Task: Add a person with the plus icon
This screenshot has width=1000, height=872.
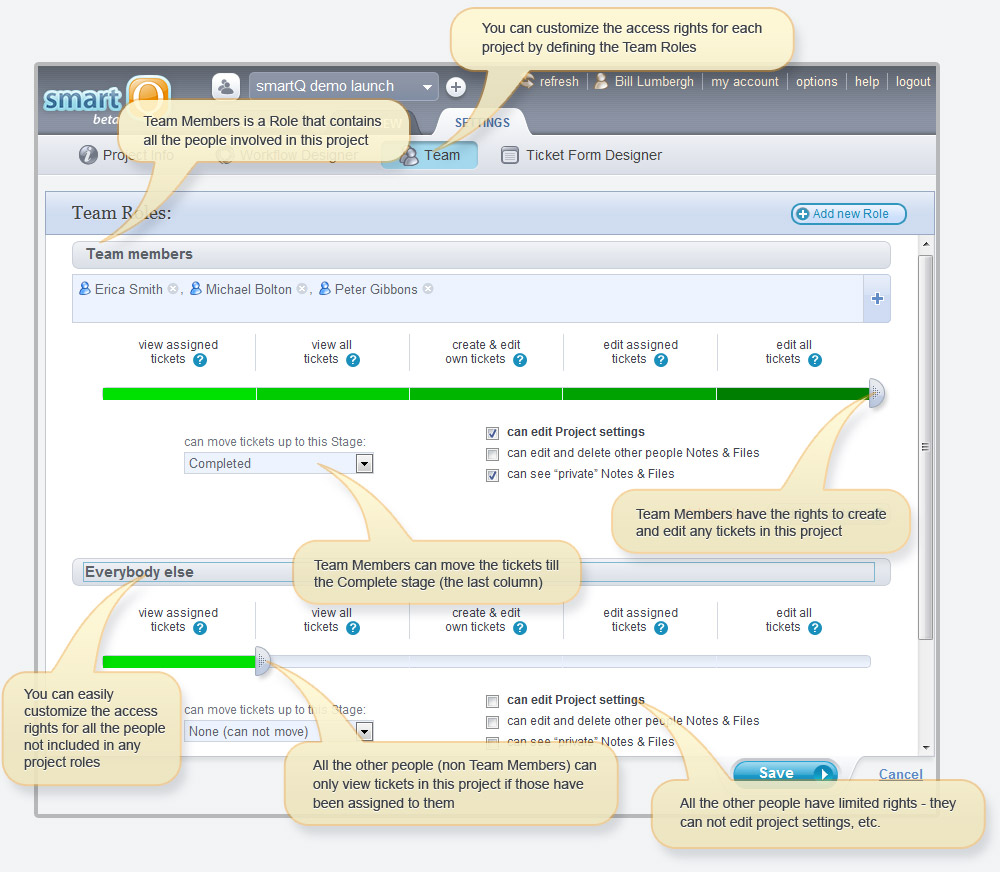Action: (x=876, y=299)
